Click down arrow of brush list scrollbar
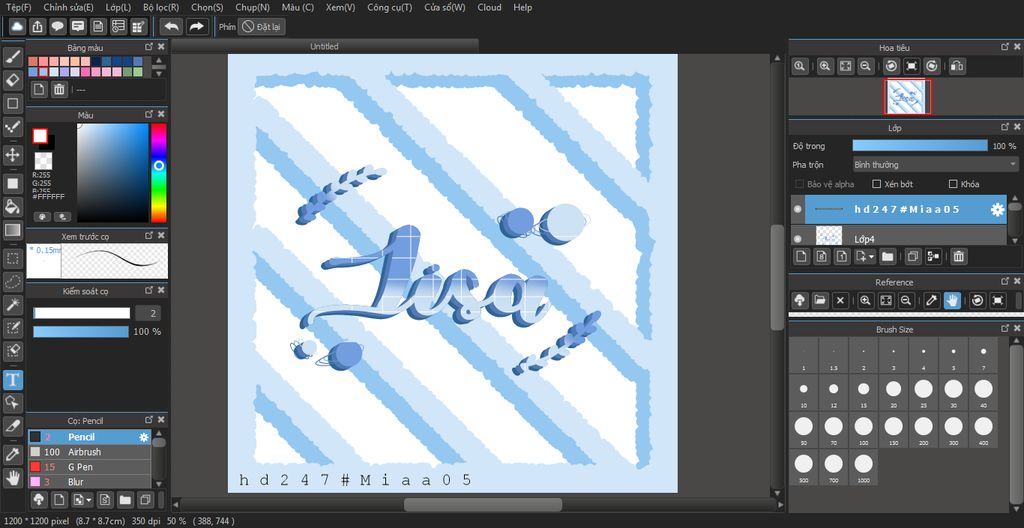1024x528 pixels. point(158,483)
